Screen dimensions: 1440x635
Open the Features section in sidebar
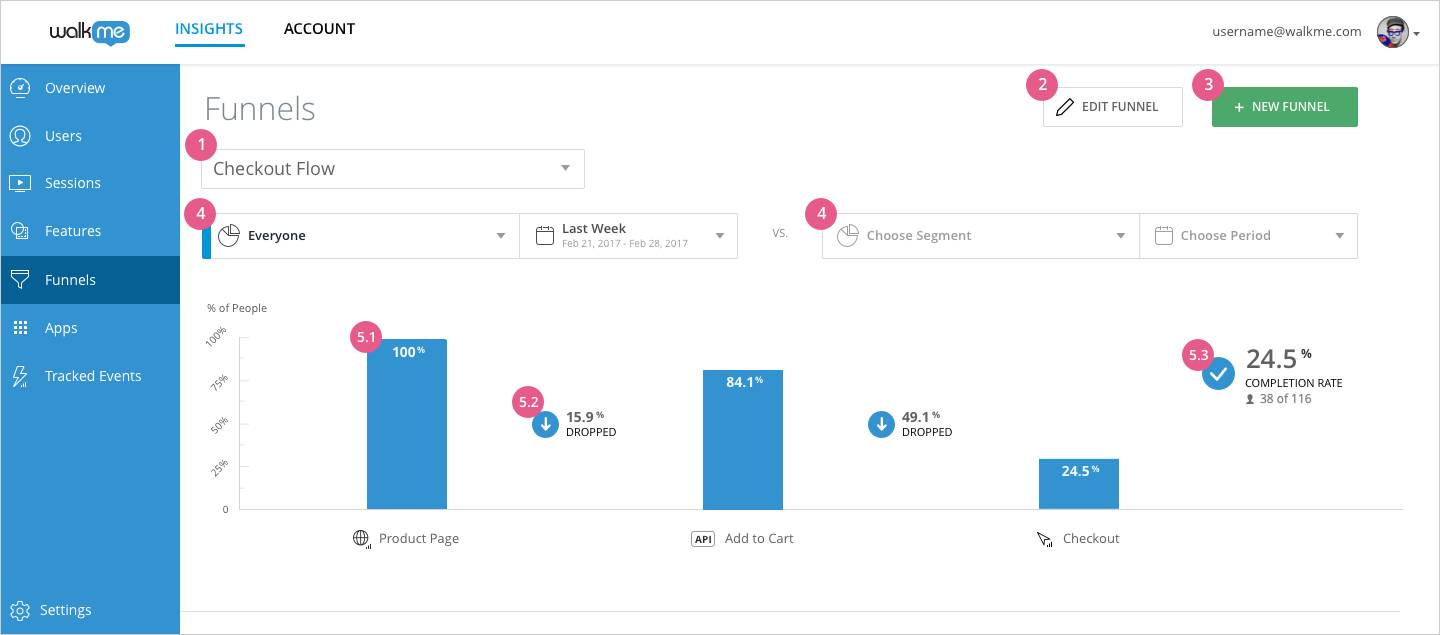point(20,231)
